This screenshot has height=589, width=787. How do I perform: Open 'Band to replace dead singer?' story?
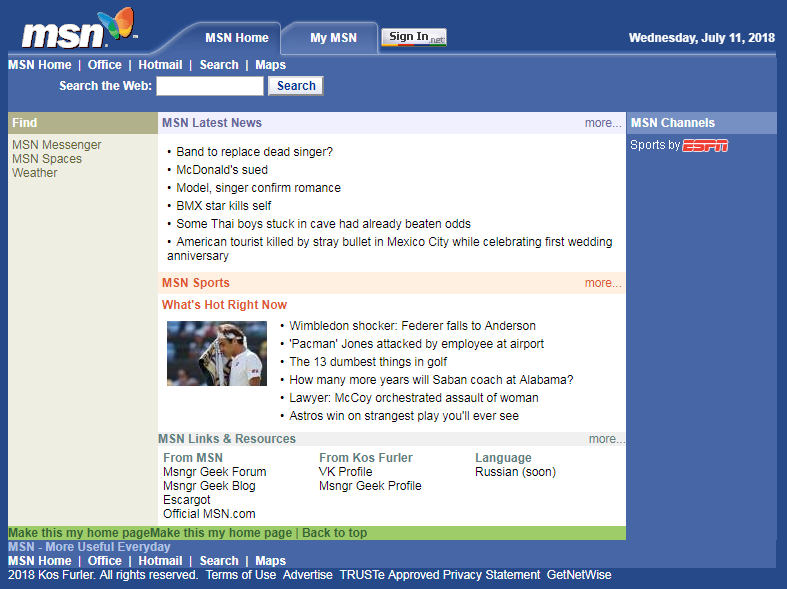tap(254, 152)
